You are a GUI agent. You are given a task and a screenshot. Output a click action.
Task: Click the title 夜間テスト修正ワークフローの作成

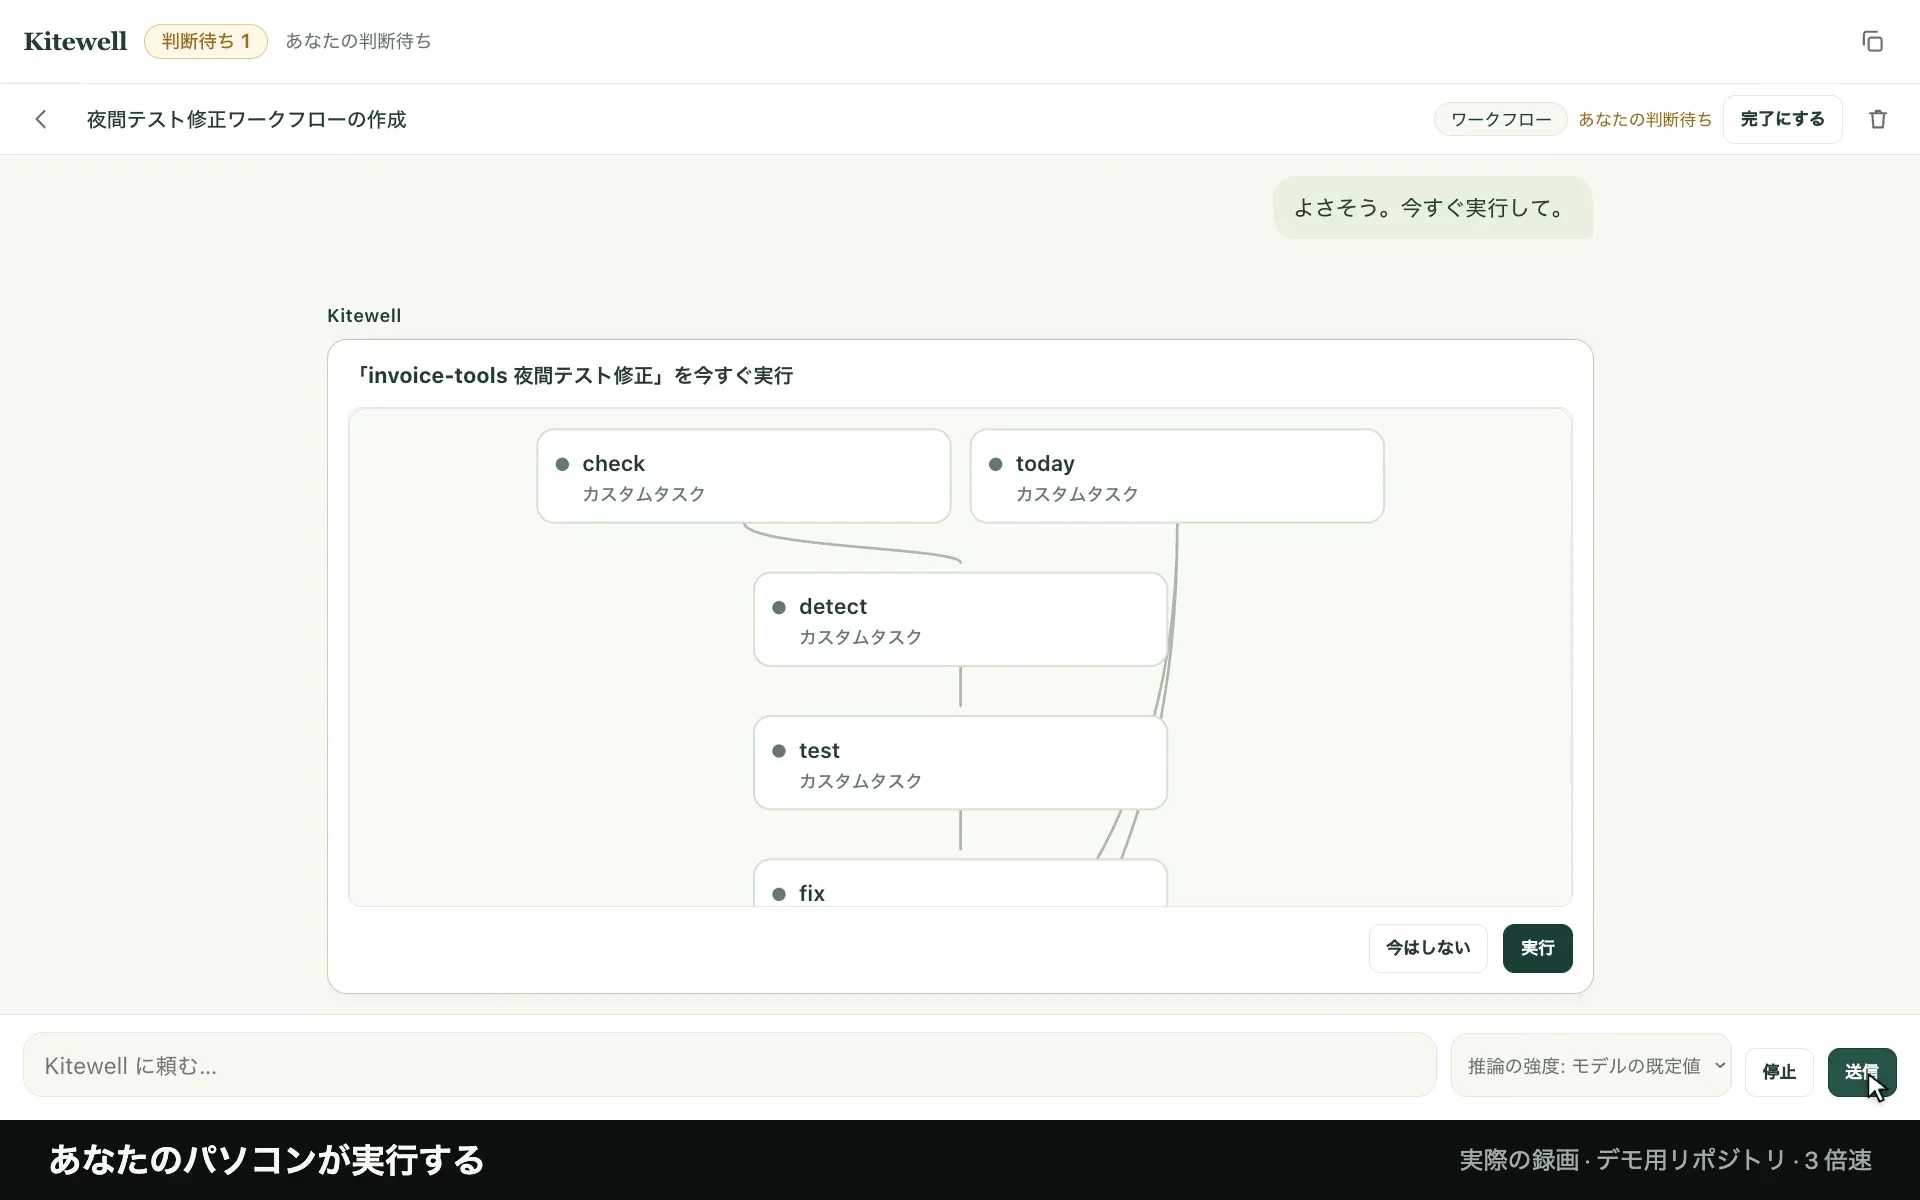click(x=246, y=119)
